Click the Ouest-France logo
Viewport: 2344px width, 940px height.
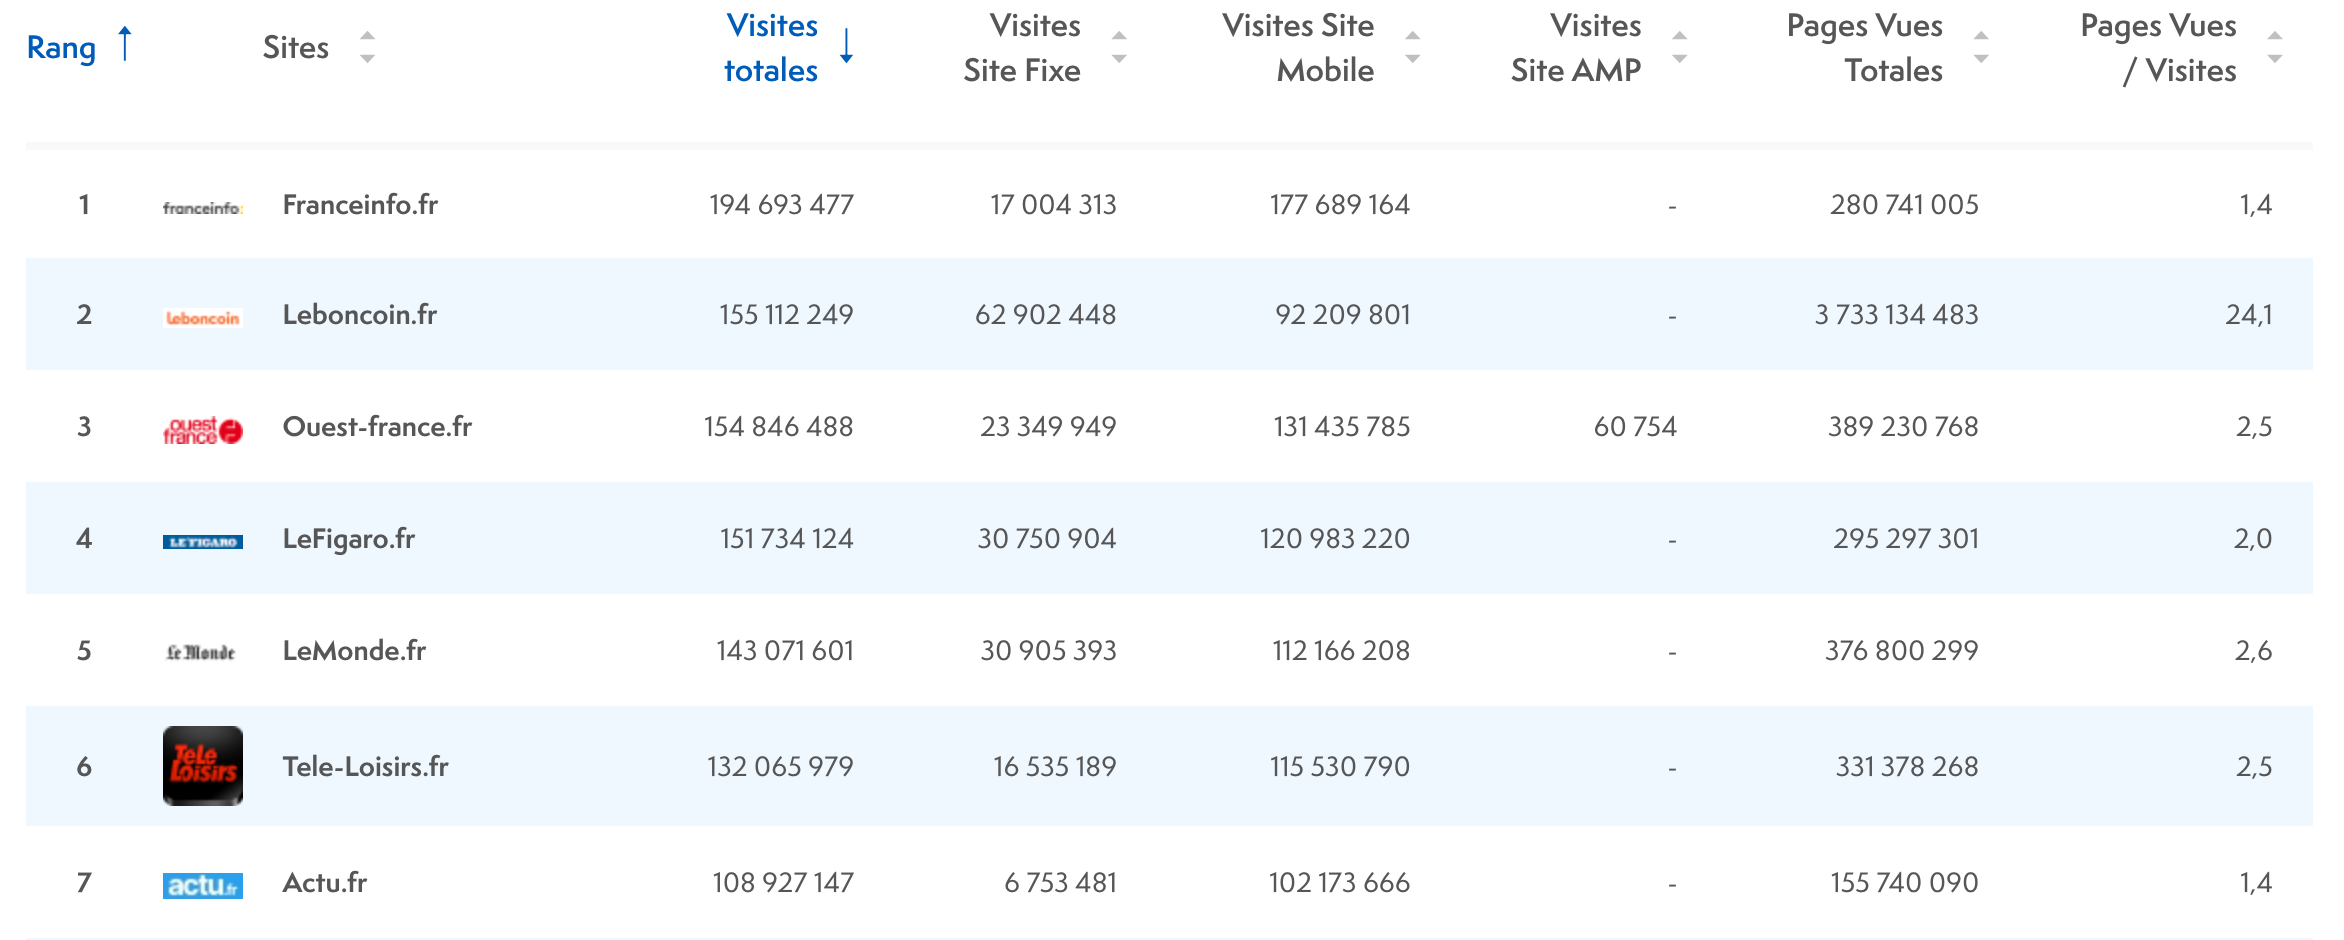point(203,431)
